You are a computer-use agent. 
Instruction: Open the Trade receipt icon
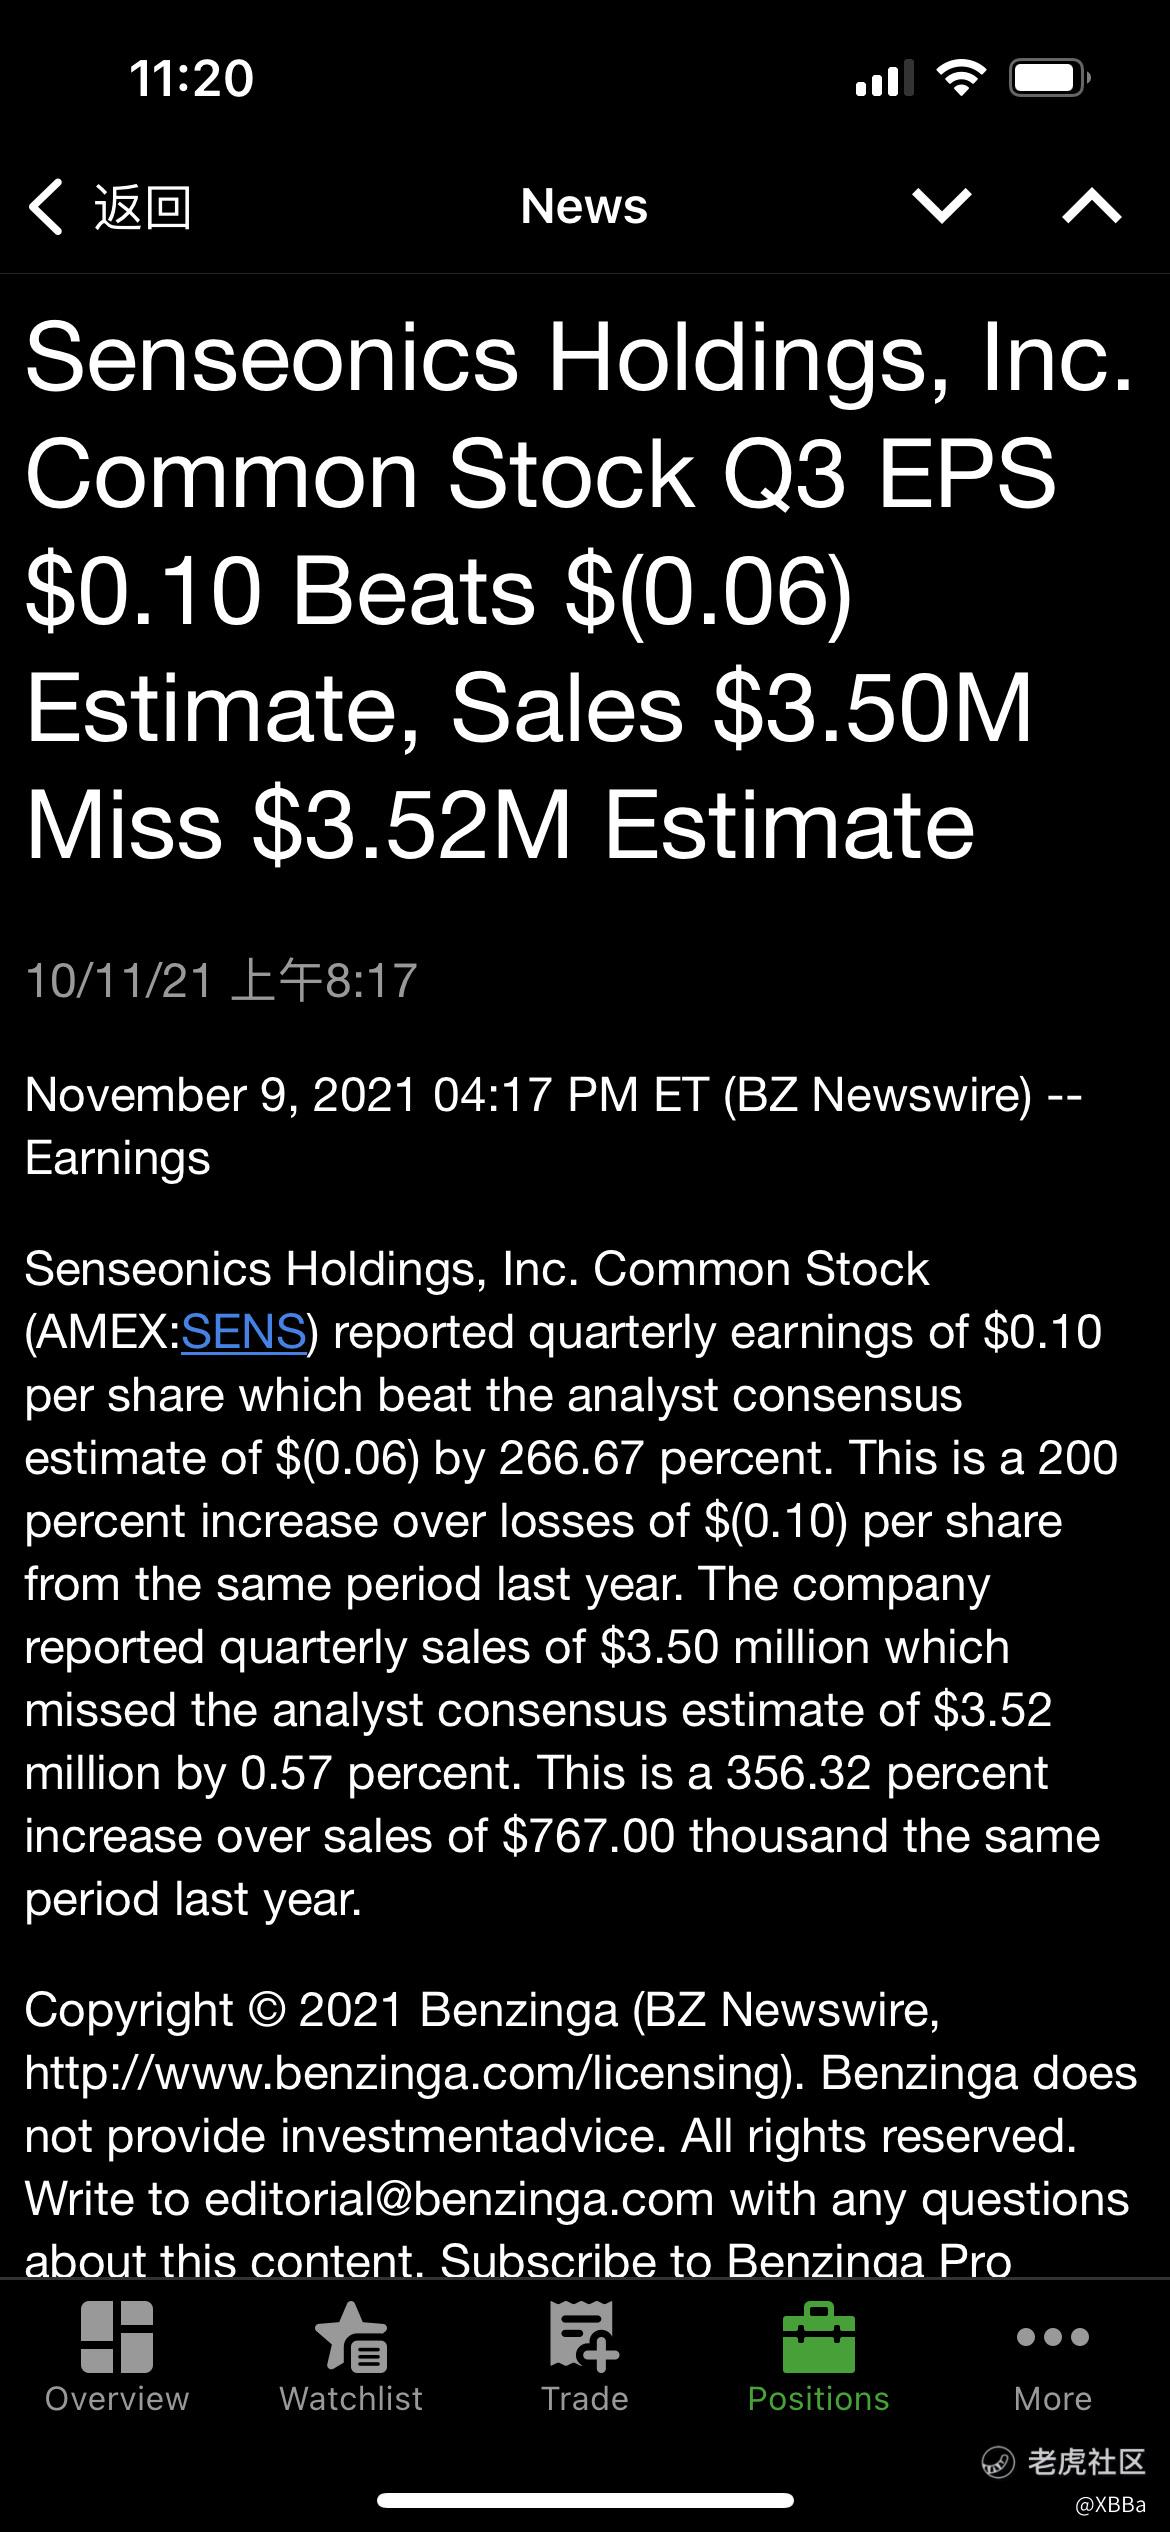(x=584, y=2337)
